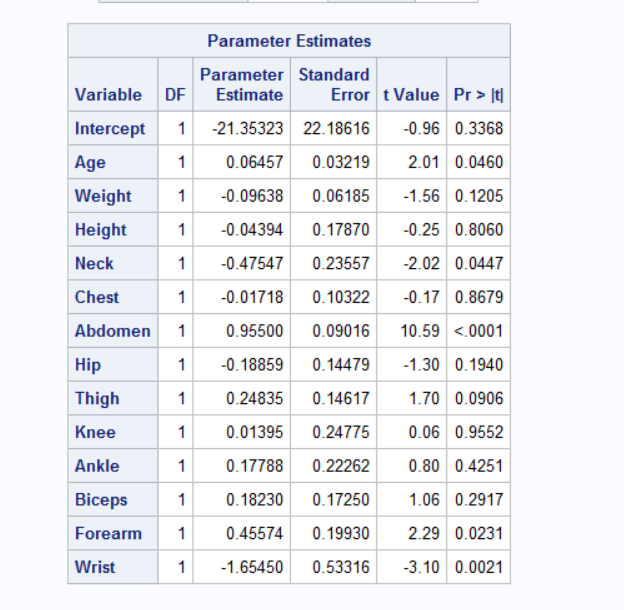Click the Abdomen row label
Viewport: 624px width, 610px height.
click(112, 331)
